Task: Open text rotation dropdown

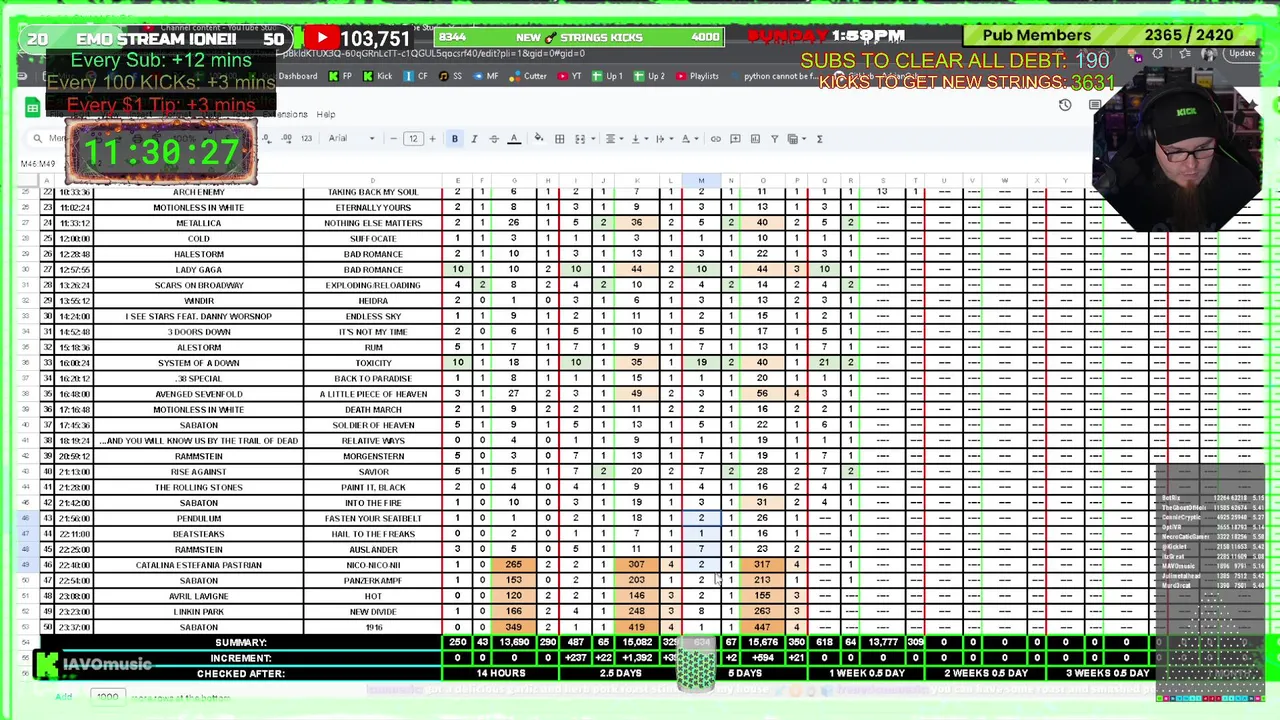Action: click(688, 139)
